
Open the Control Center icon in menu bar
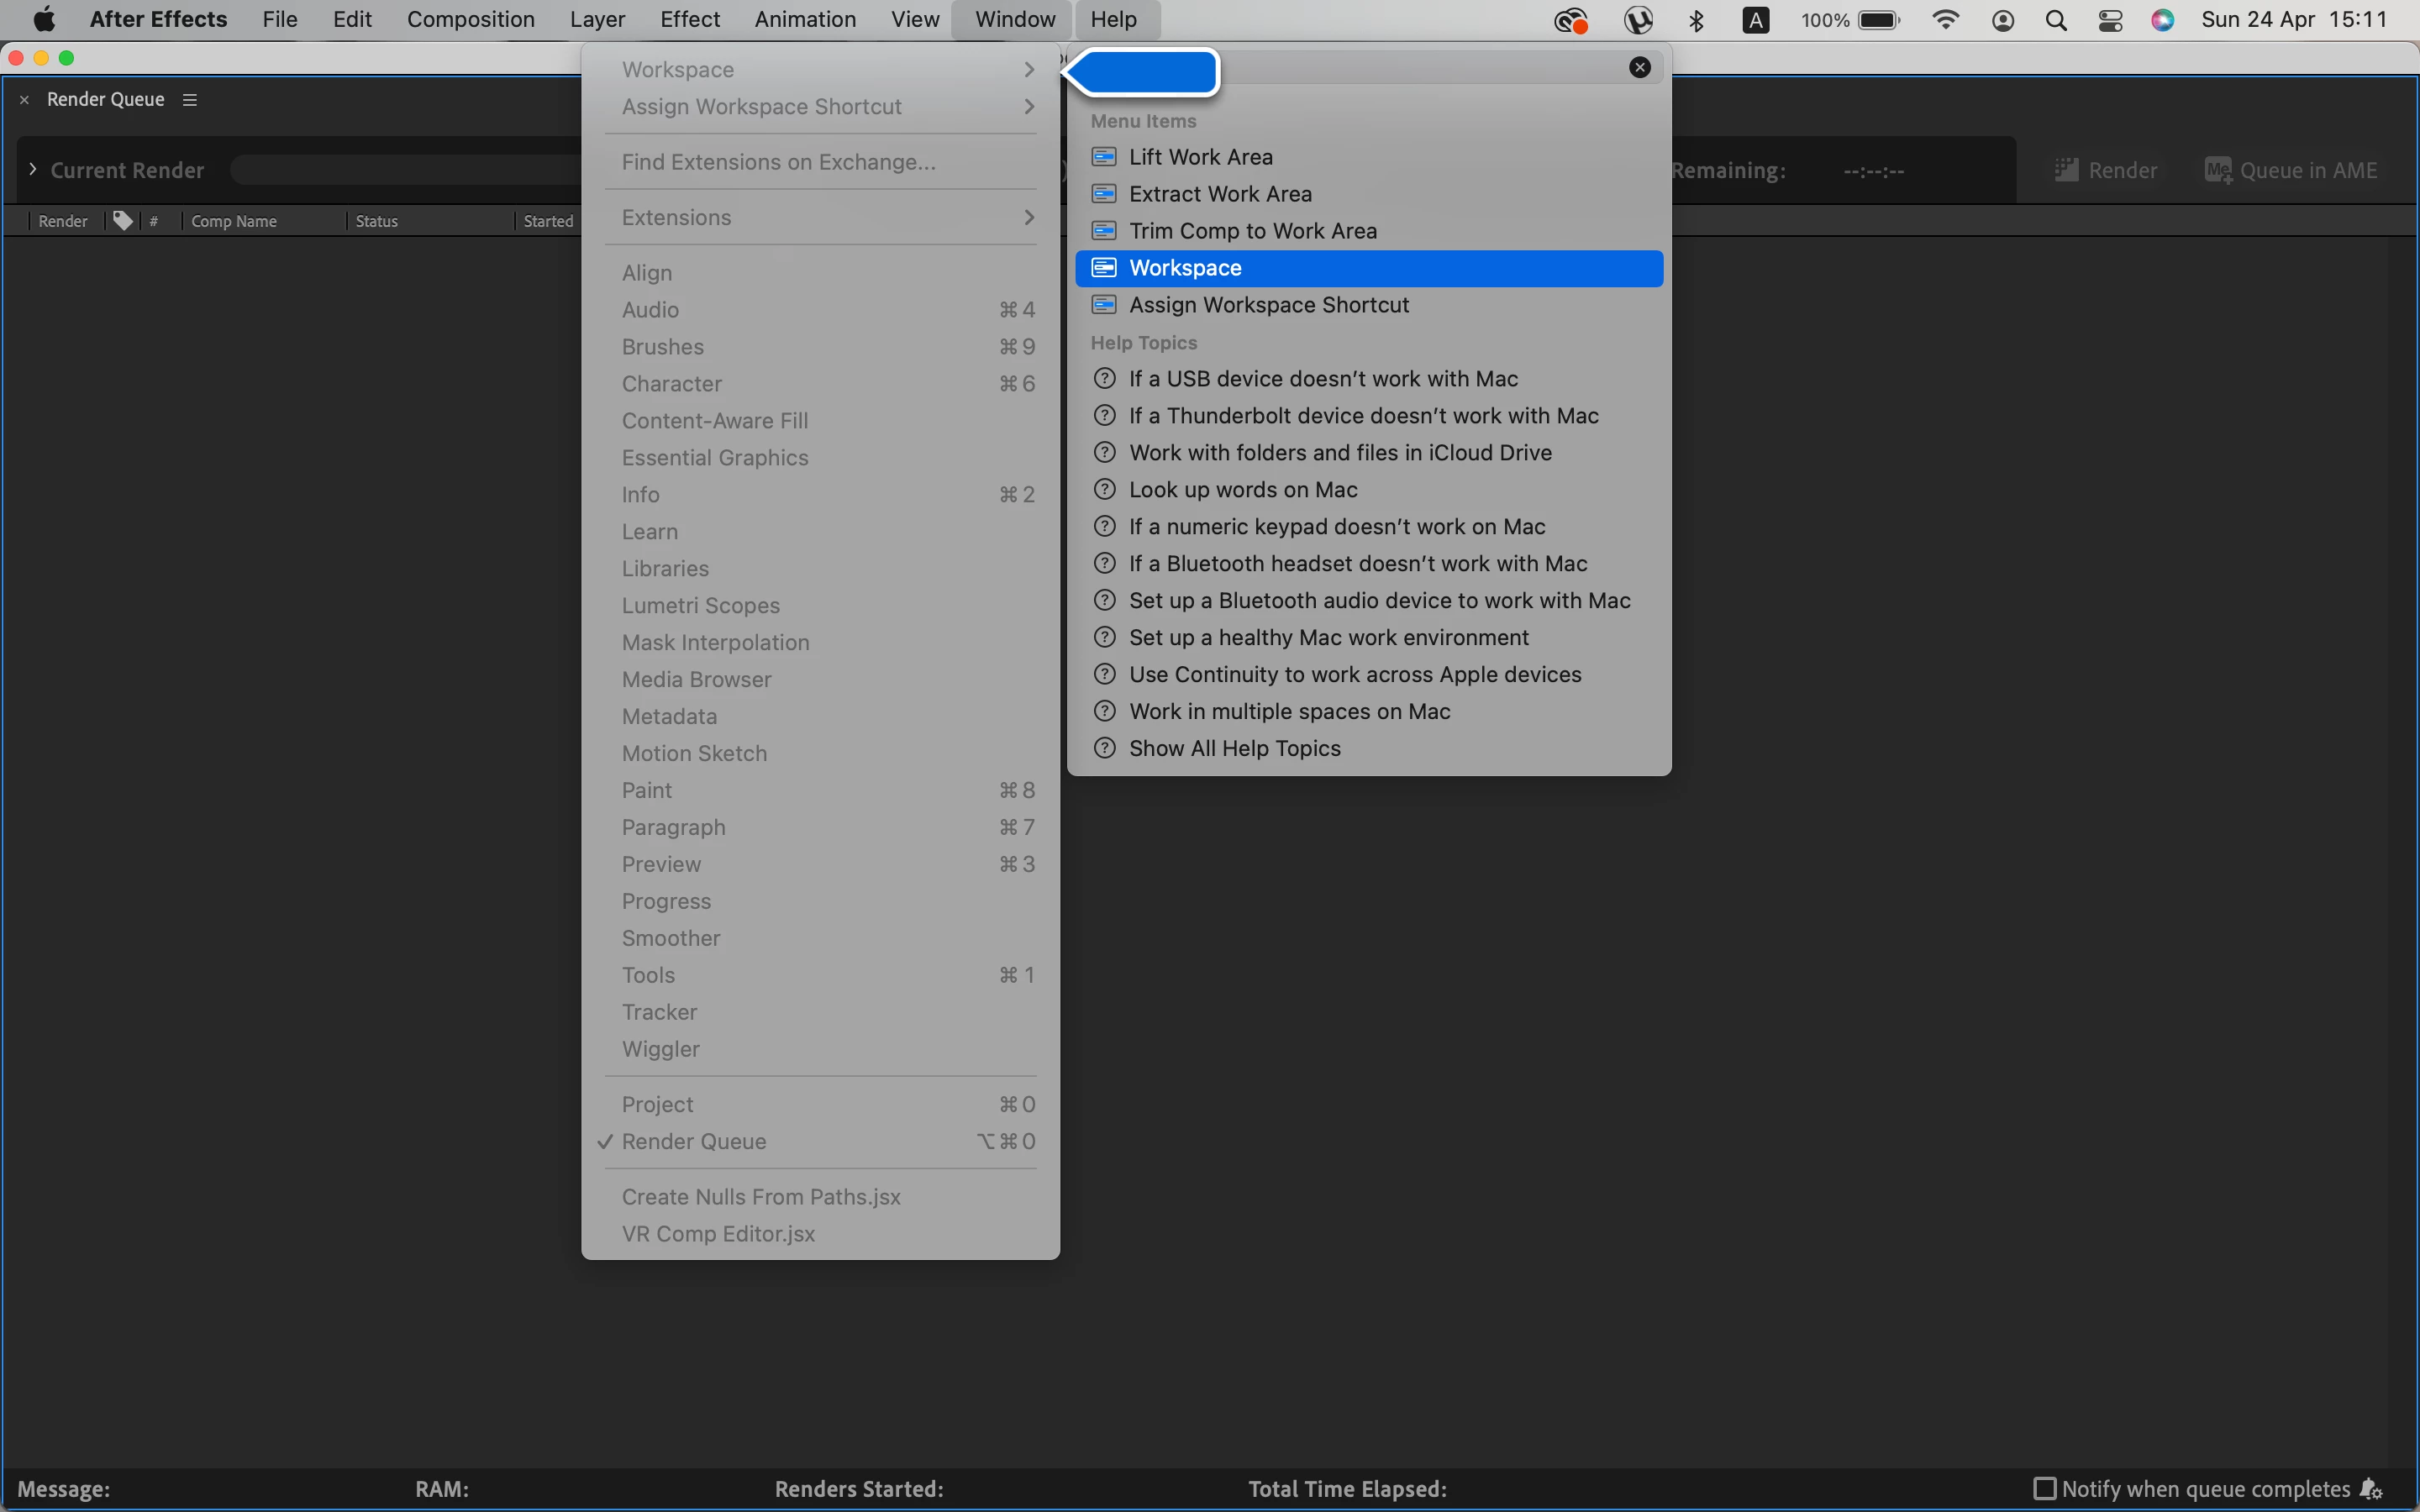(2110, 20)
